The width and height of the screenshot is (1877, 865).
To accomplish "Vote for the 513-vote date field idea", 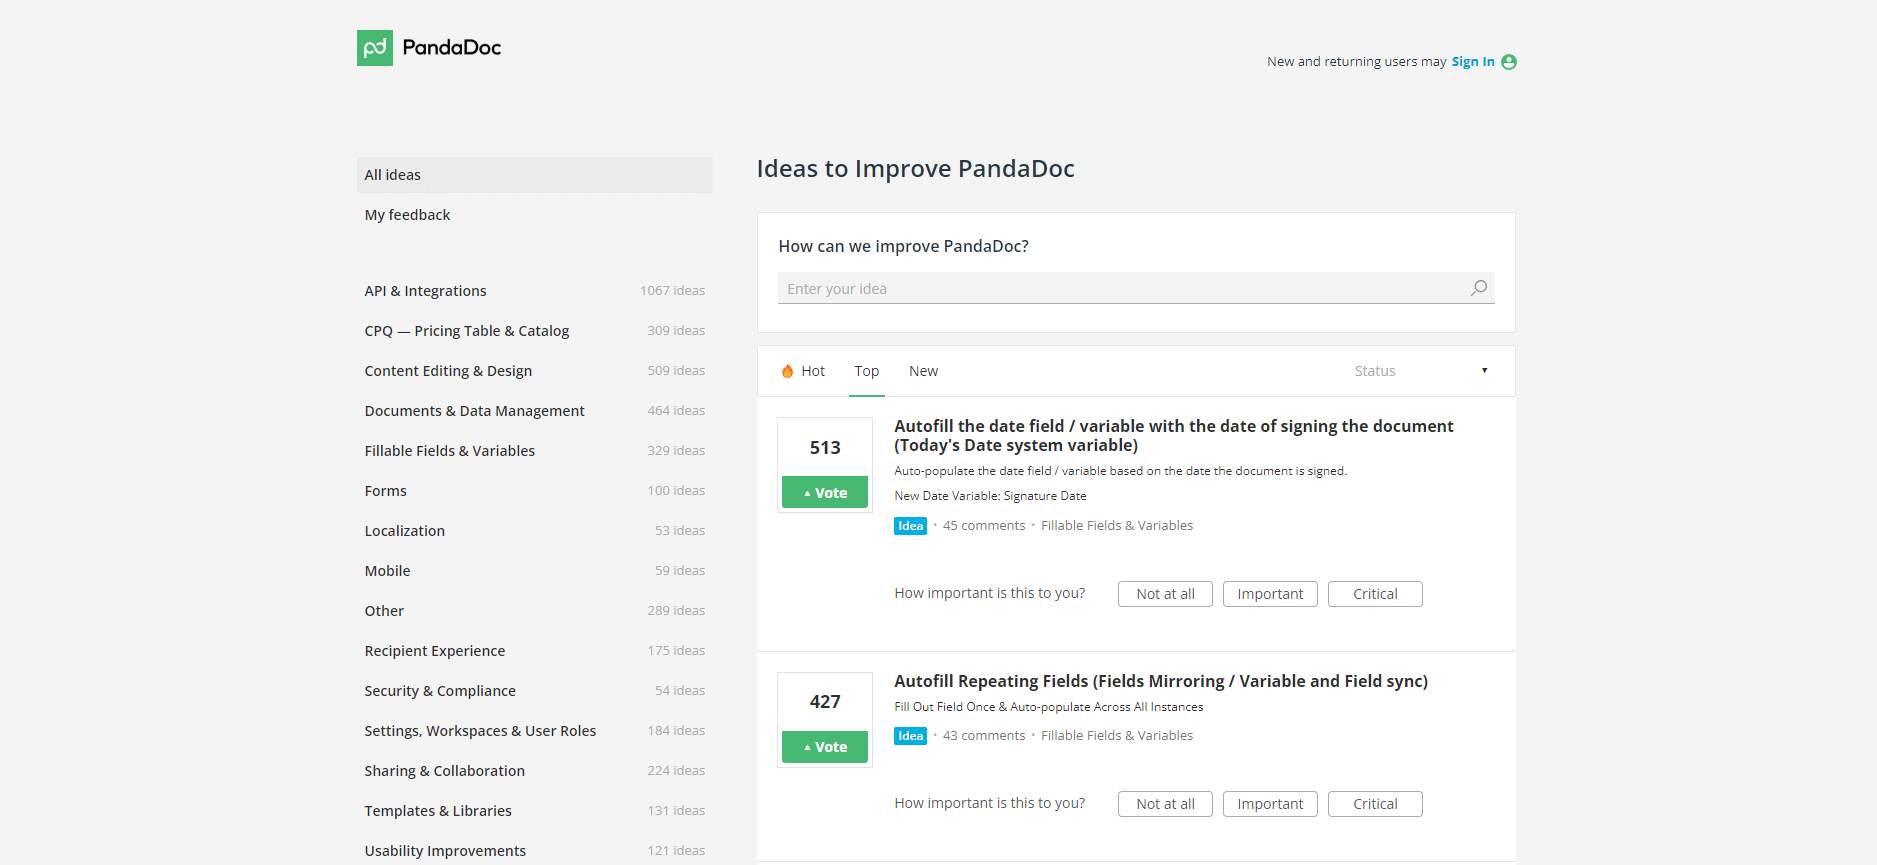I will (825, 492).
